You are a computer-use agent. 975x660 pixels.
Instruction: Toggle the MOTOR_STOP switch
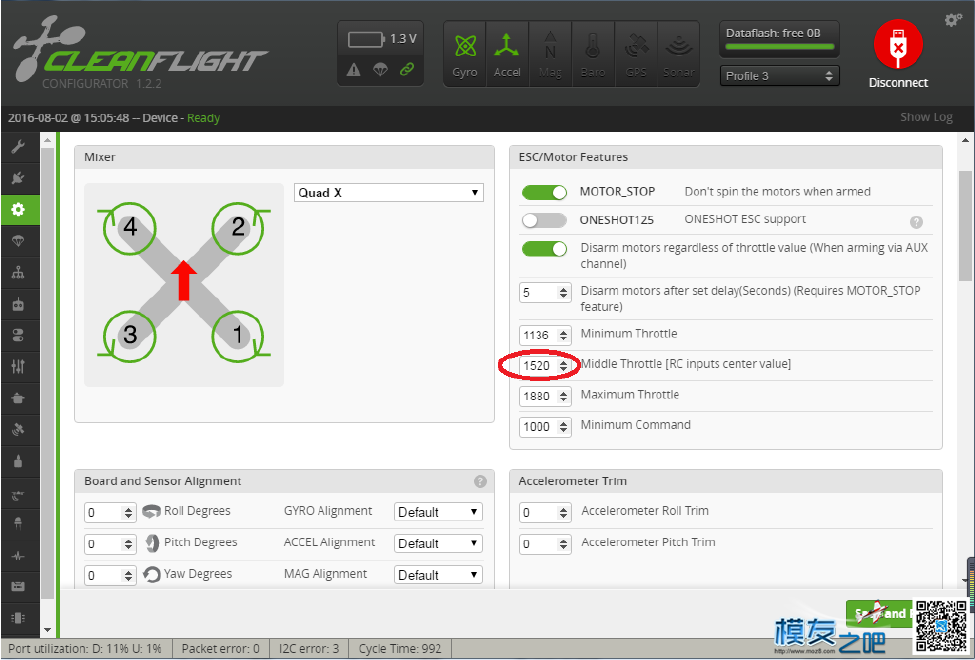[x=544, y=192]
